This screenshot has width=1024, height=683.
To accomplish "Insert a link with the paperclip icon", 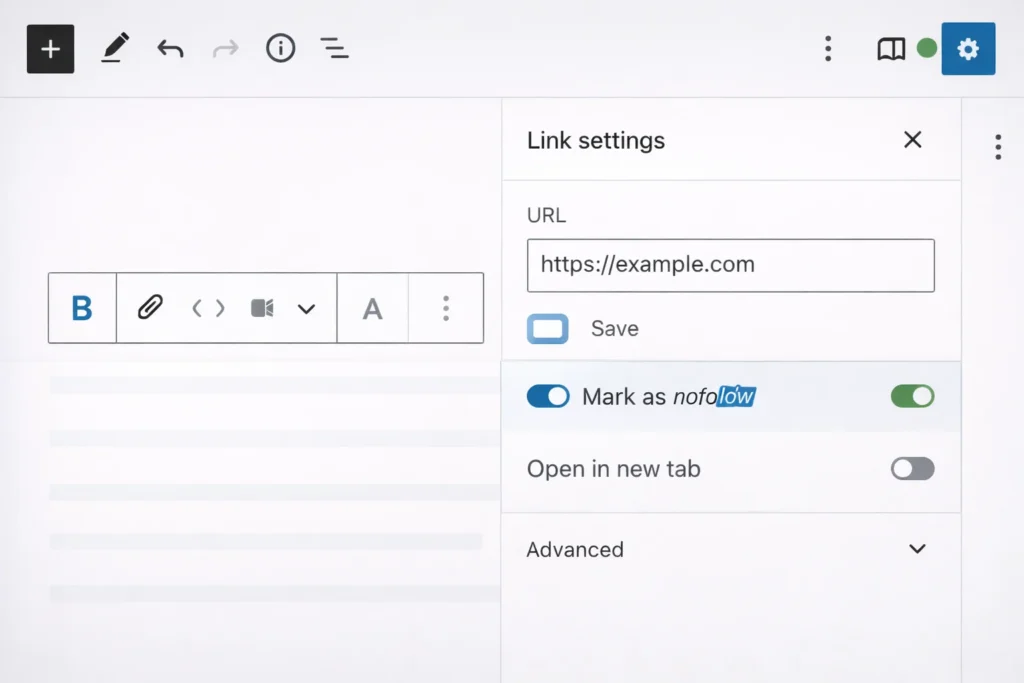I will point(150,308).
